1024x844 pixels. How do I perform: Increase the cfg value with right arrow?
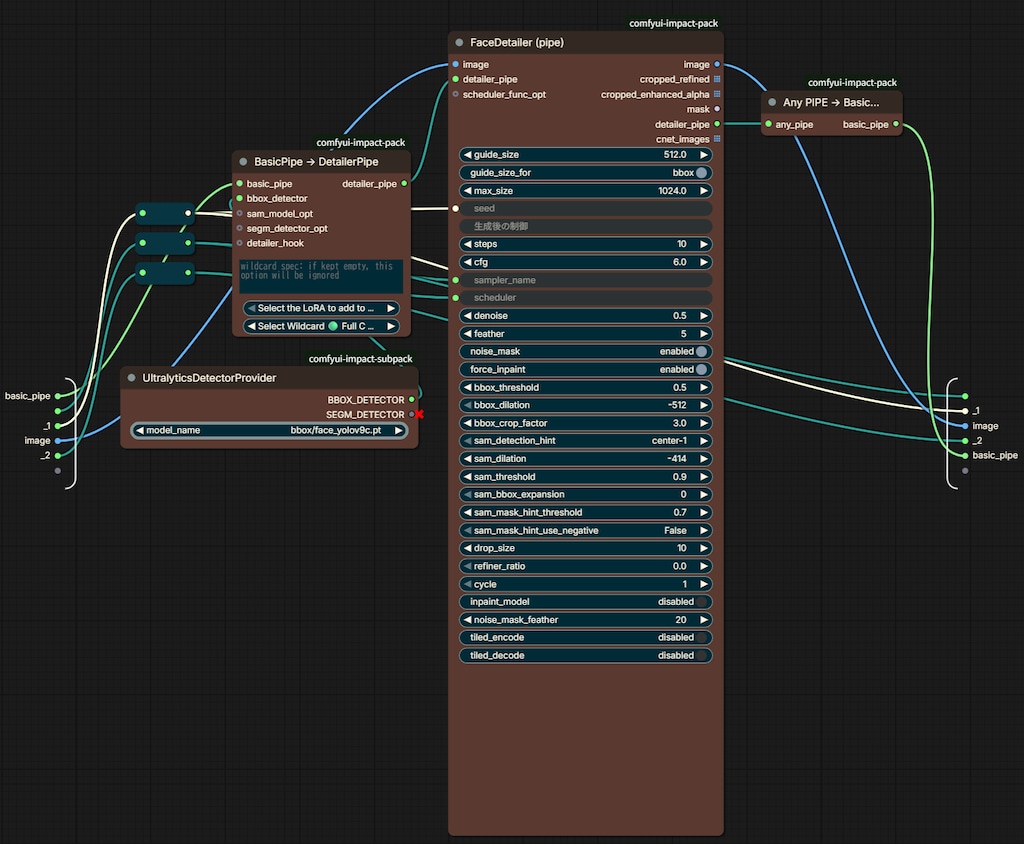[704, 262]
